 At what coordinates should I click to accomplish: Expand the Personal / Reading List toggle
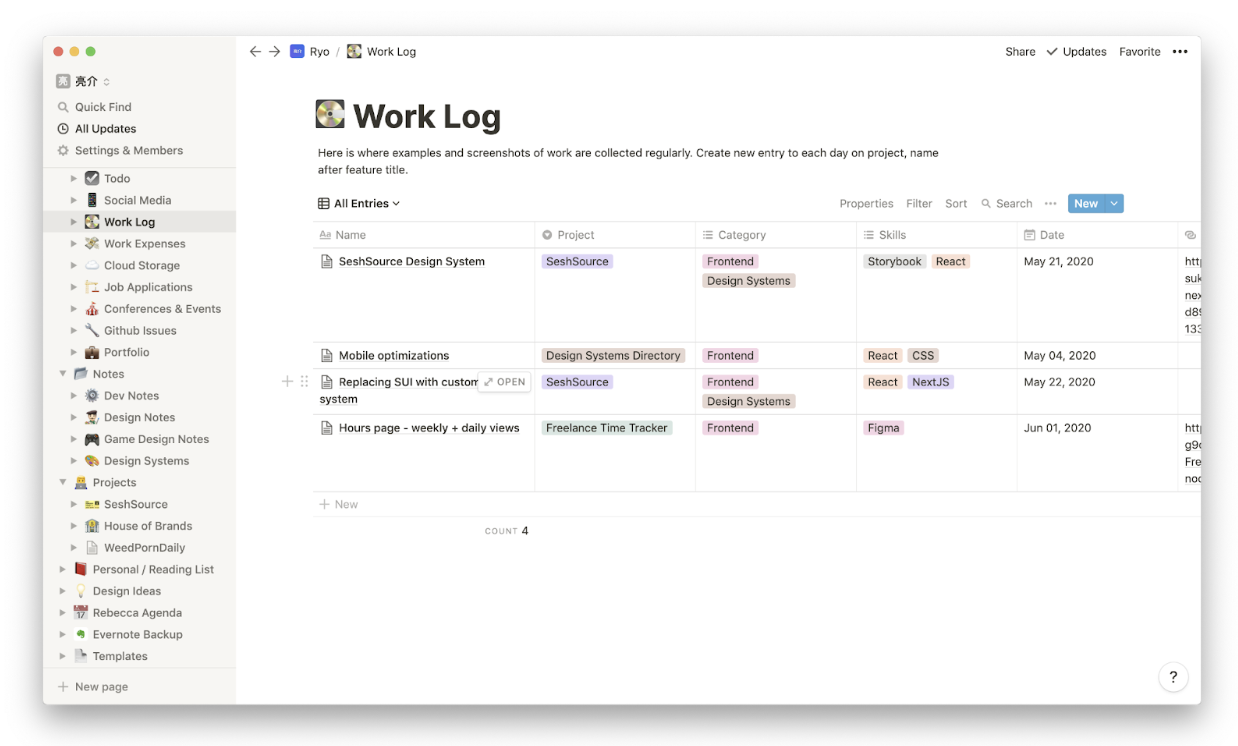pos(62,569)
